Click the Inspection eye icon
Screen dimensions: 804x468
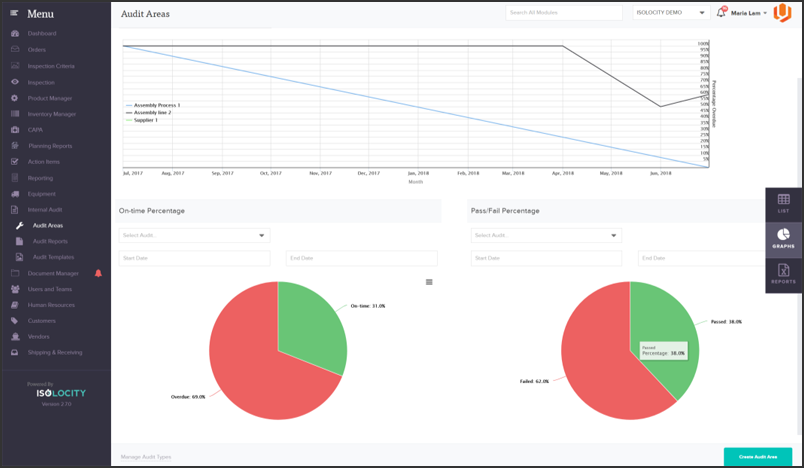pyautogui.click(x=15, y=82)
